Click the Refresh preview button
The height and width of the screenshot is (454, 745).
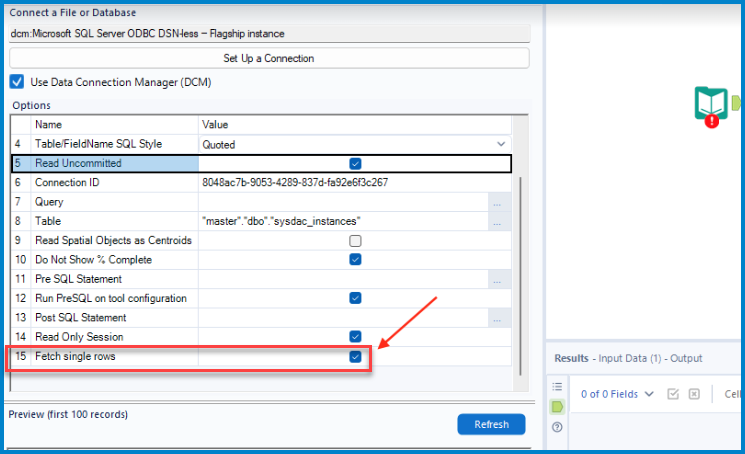pos(491,424)
